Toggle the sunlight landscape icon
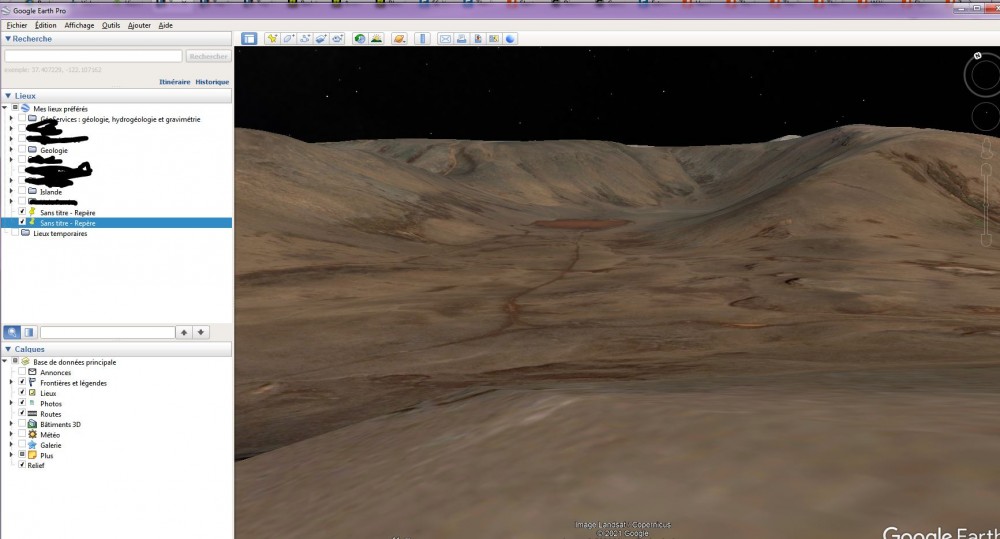This screenshot has width=1000, height=539. 376,39
